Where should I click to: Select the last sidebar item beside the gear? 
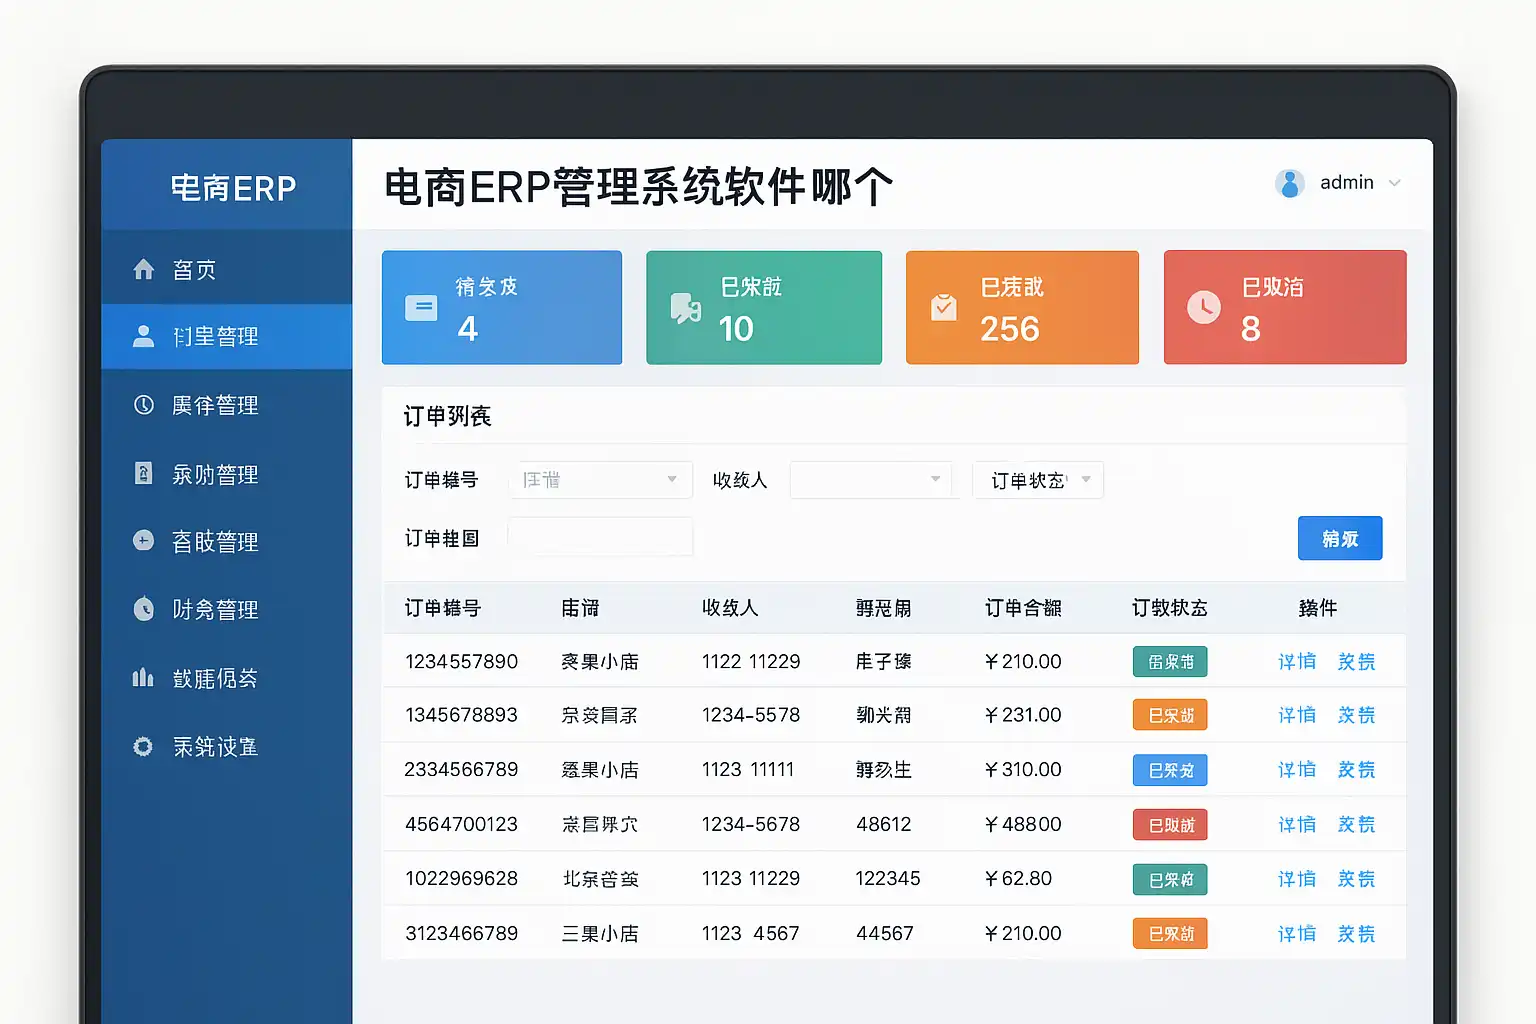point(215,747)
